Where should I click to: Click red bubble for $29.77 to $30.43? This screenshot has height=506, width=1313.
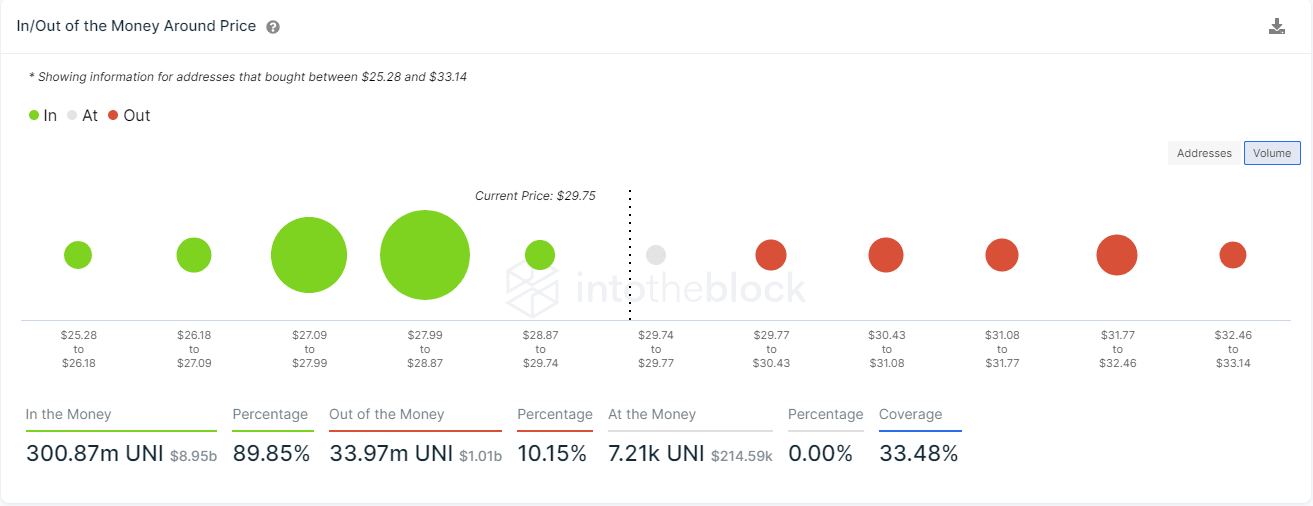tap(770, 255)
